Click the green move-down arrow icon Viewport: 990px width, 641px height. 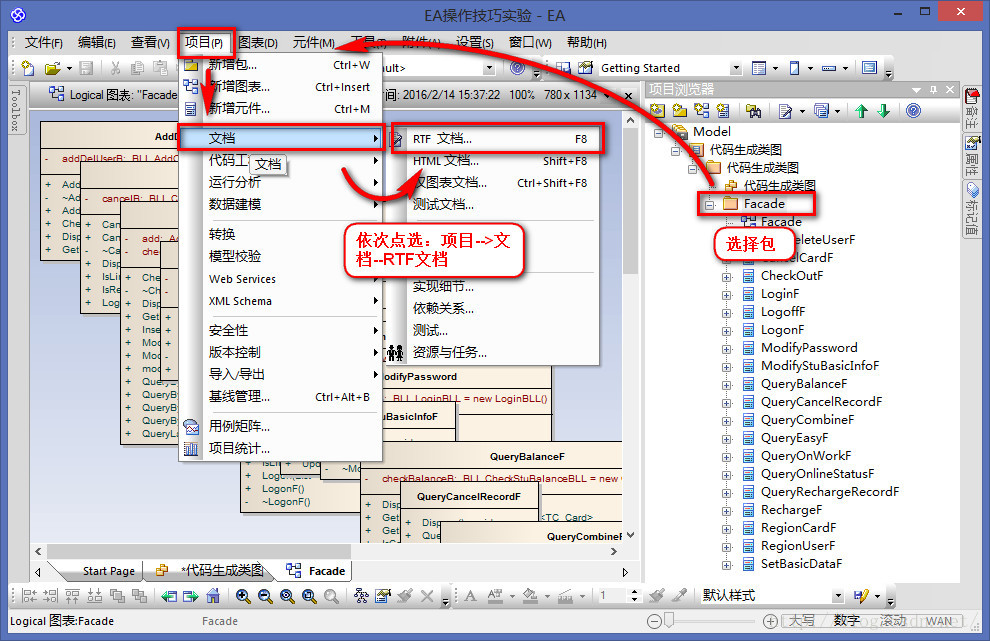click(x=883, y=111)
